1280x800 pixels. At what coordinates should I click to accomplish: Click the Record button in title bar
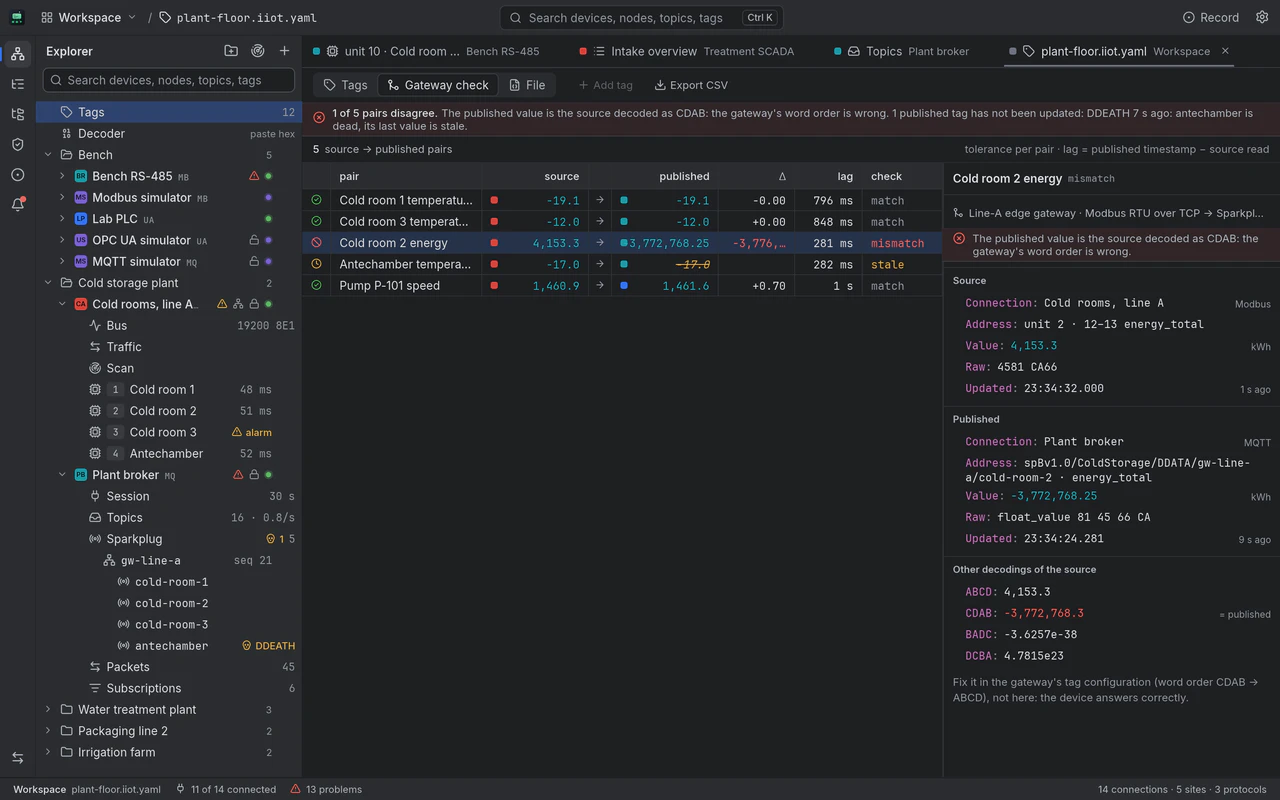coord(1211,17)
